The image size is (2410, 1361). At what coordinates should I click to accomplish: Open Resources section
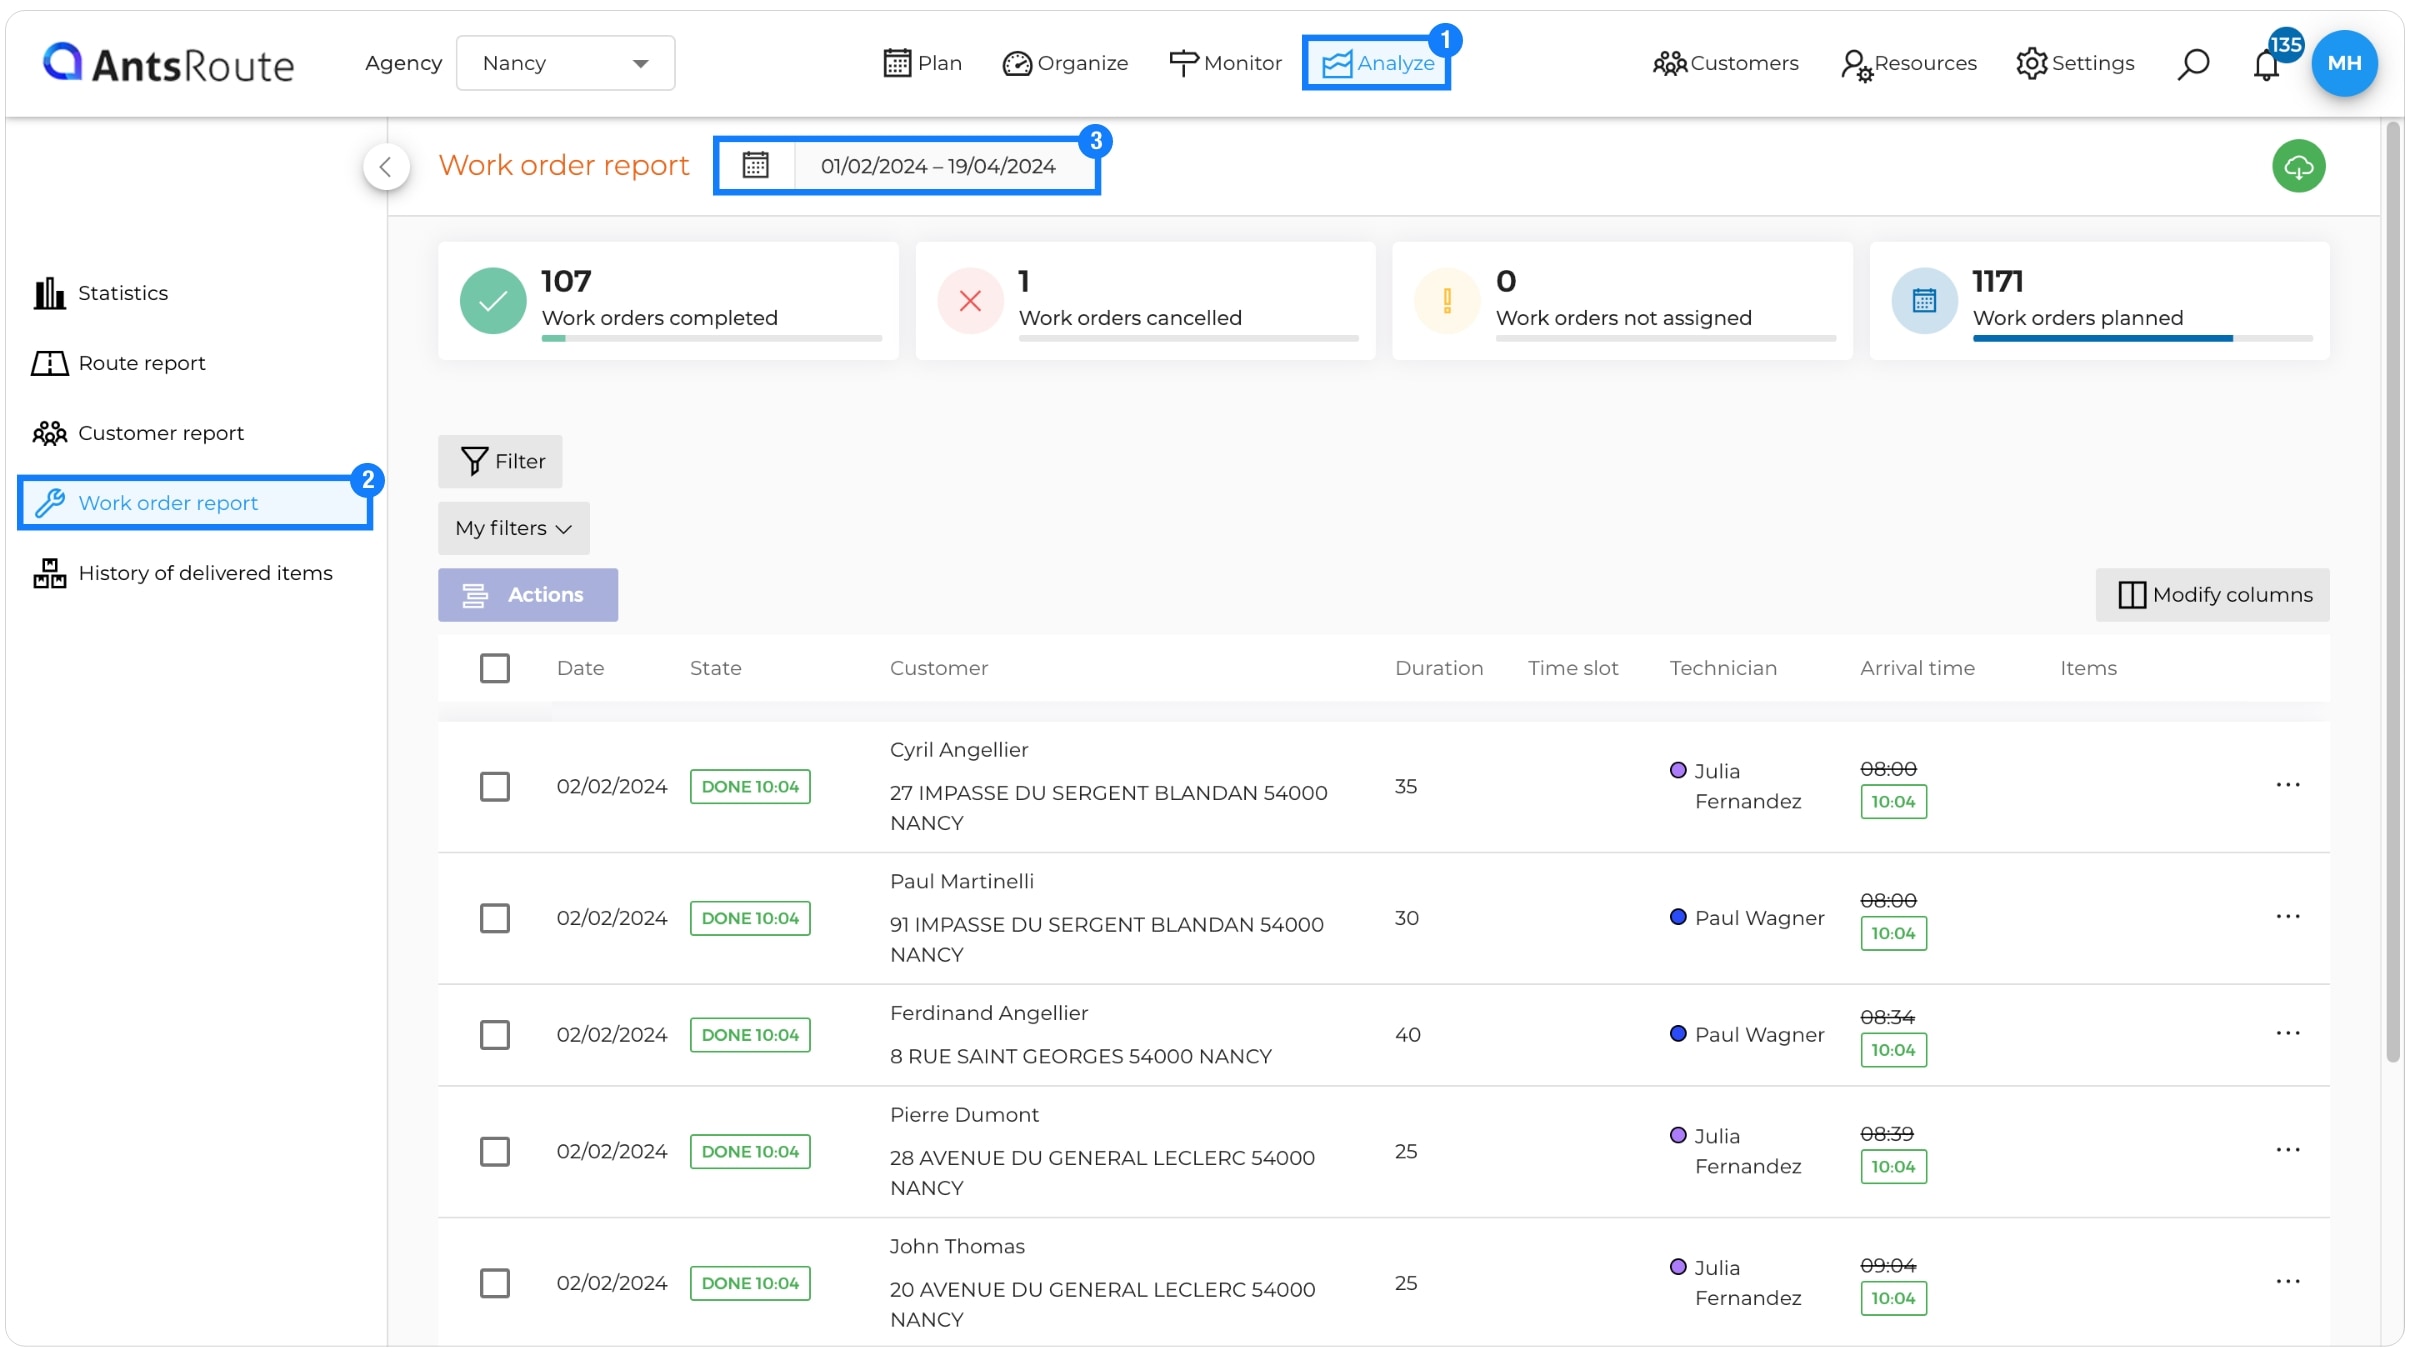(x=1908, y=64)
